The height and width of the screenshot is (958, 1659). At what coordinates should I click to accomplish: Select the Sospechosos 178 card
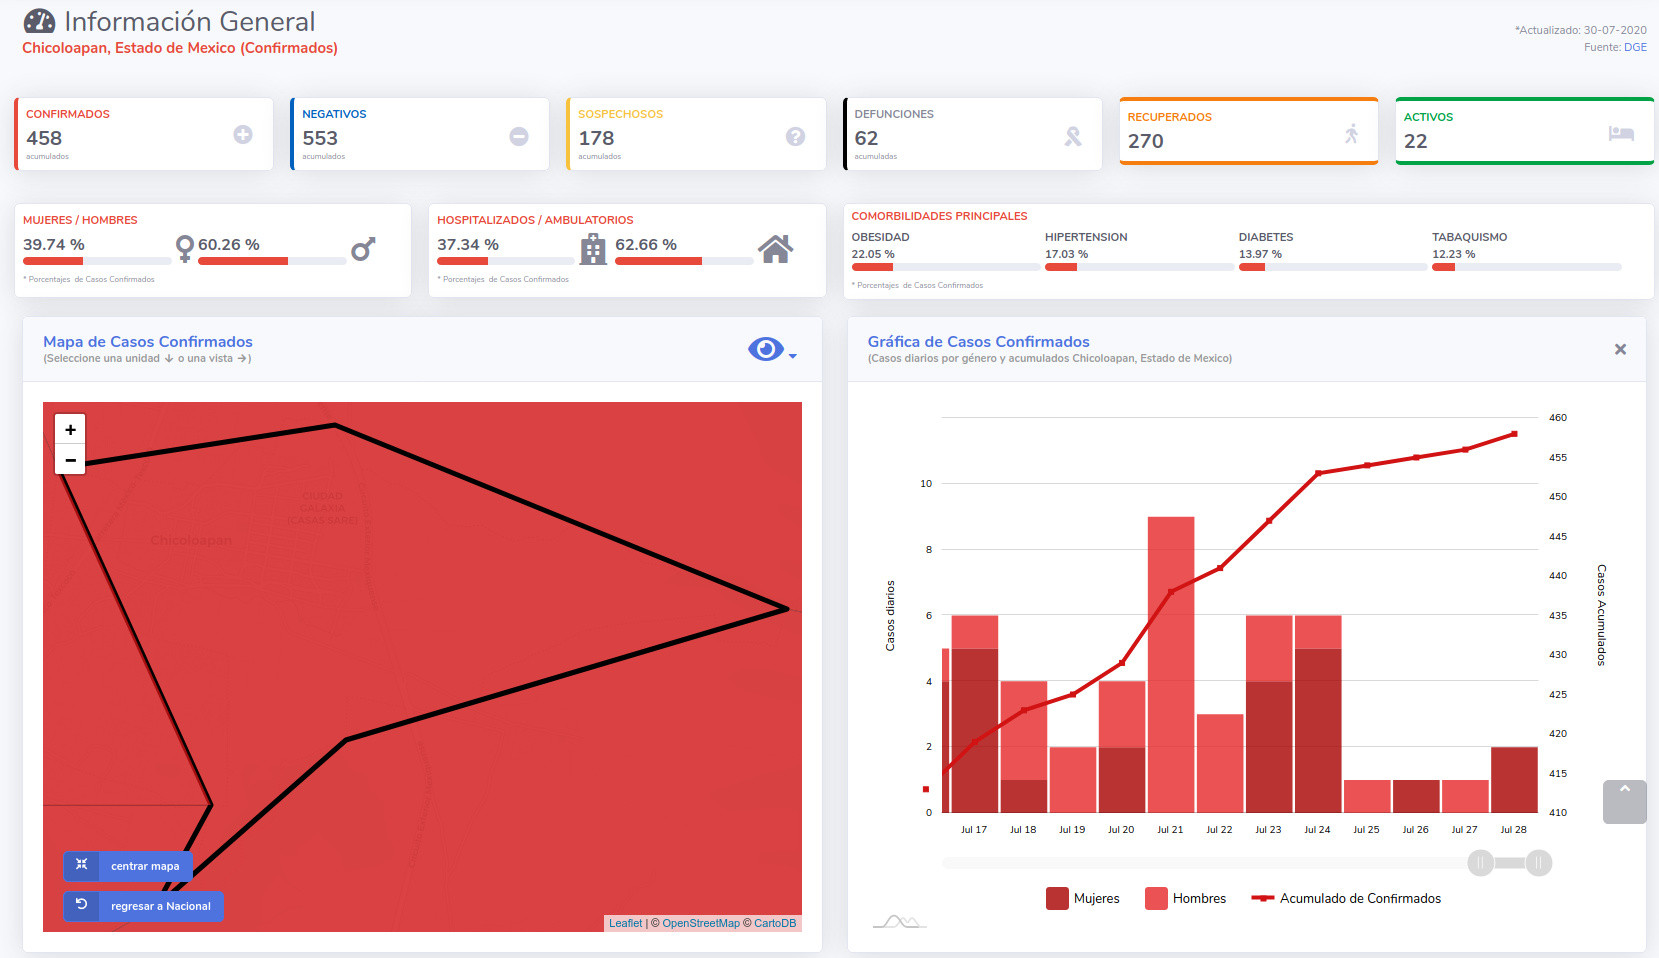pos(696,134)
